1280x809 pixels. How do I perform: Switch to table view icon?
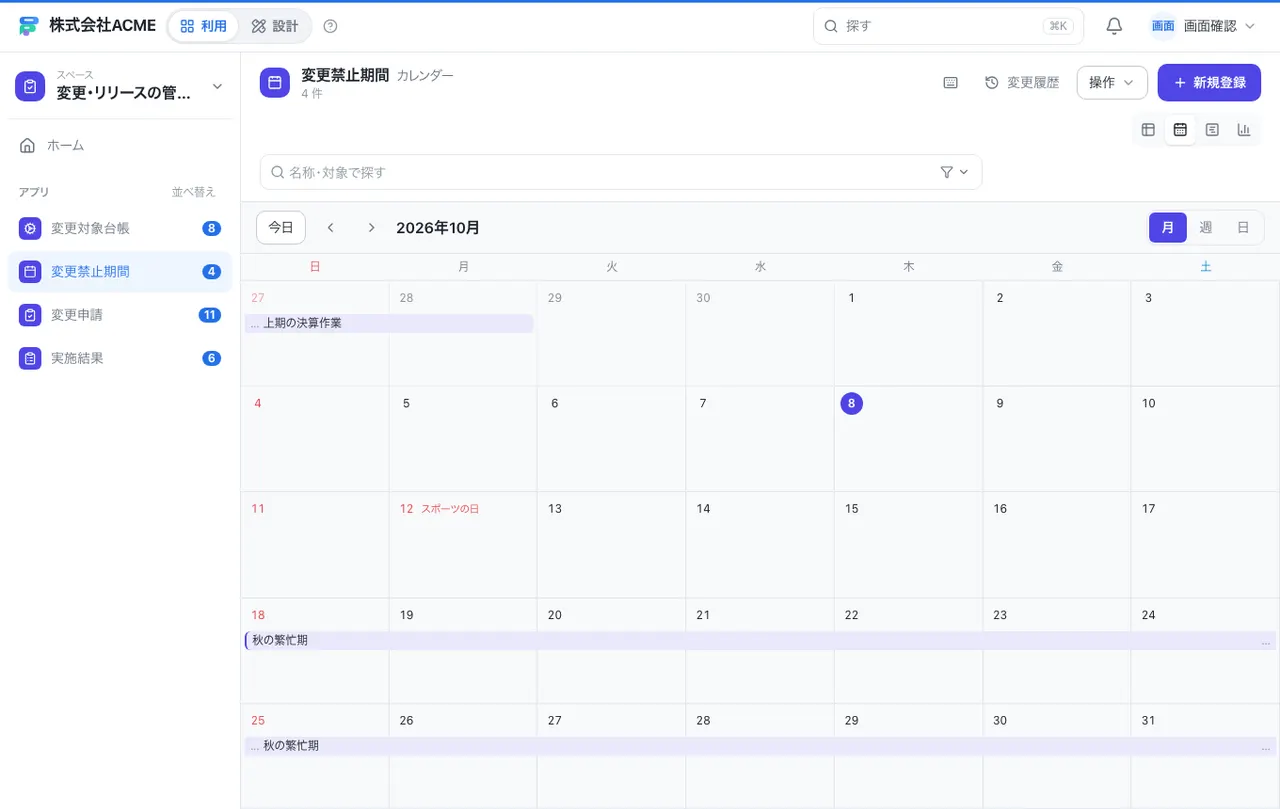(x=1148, y=130)
